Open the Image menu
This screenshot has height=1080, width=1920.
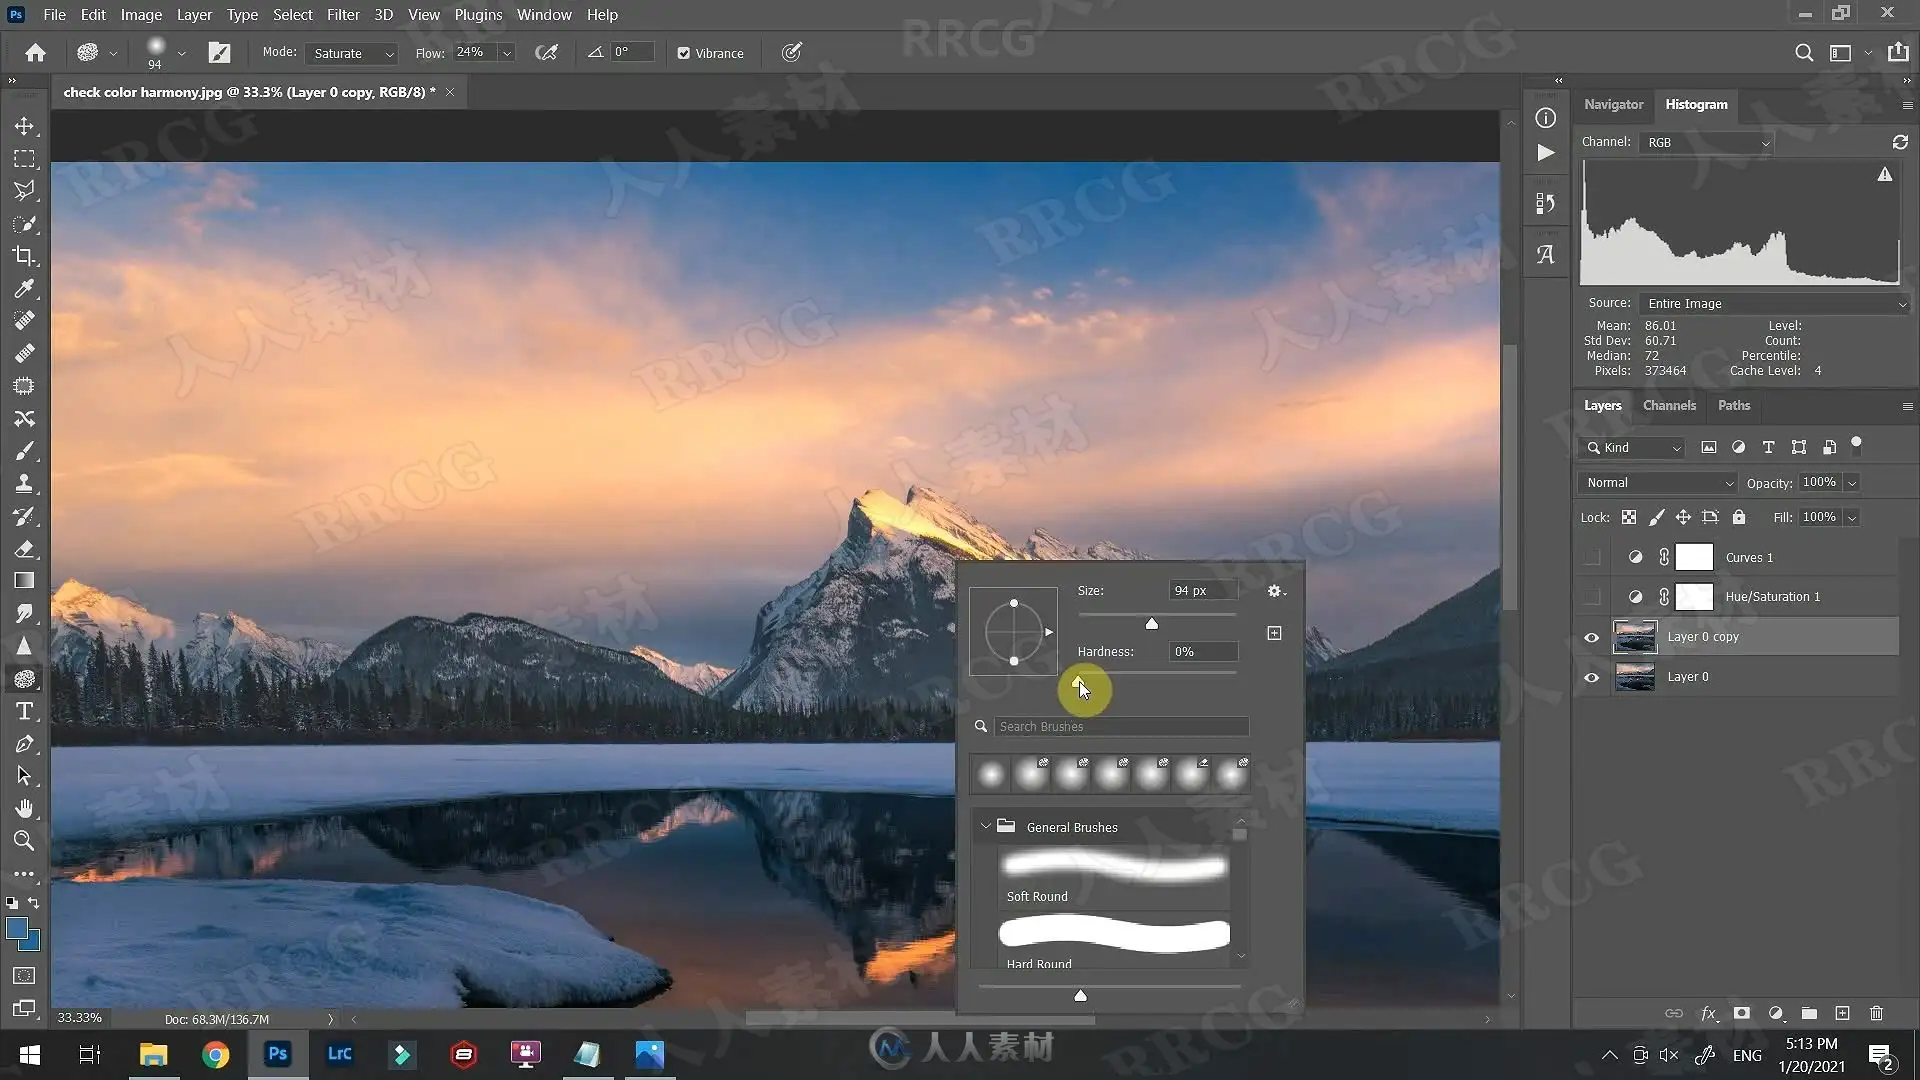click(141, 15)
